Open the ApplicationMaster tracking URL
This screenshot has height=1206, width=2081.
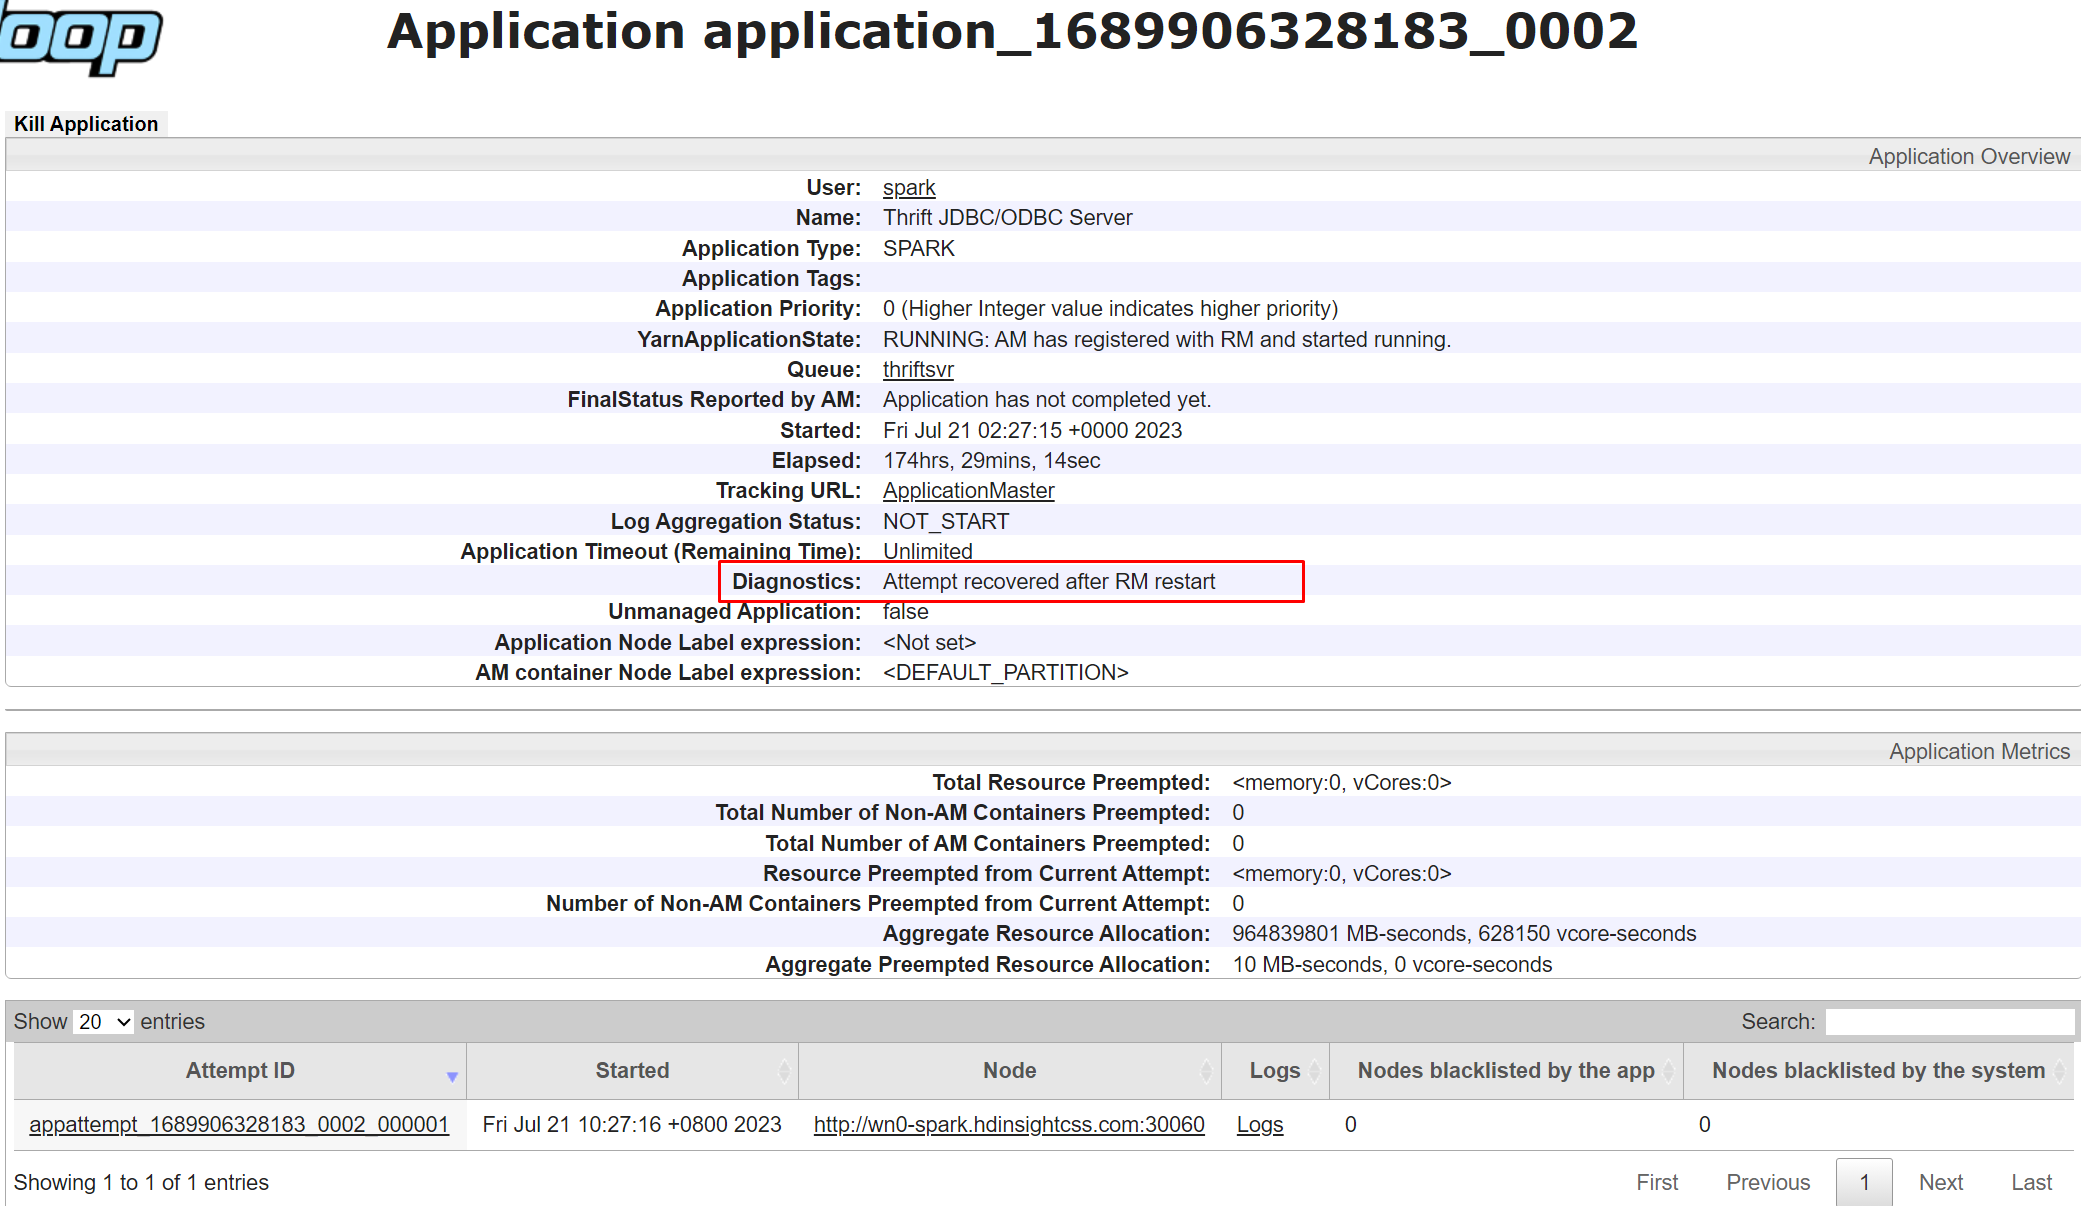pyautogui.click(x=963, y=490)
